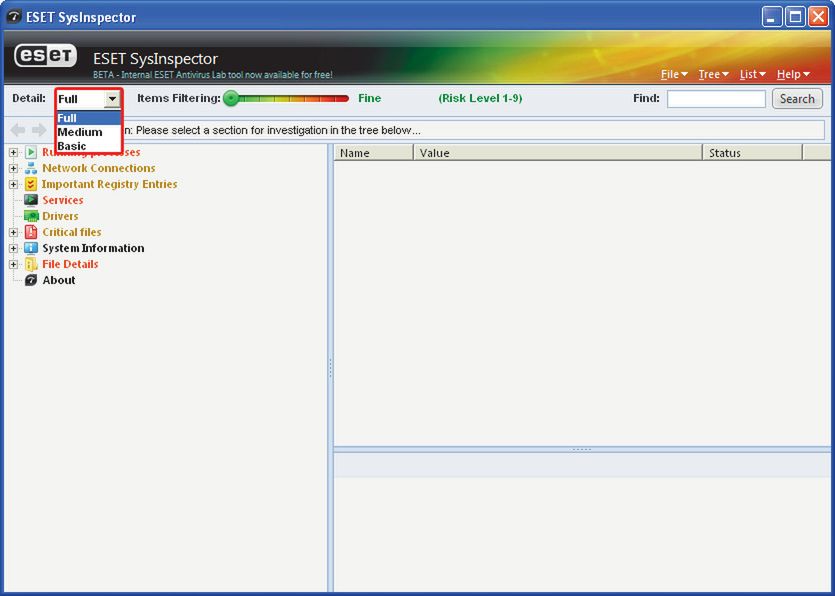Select Drivers in the tree
The image size is (835, 596).
(x=60, y=216)
